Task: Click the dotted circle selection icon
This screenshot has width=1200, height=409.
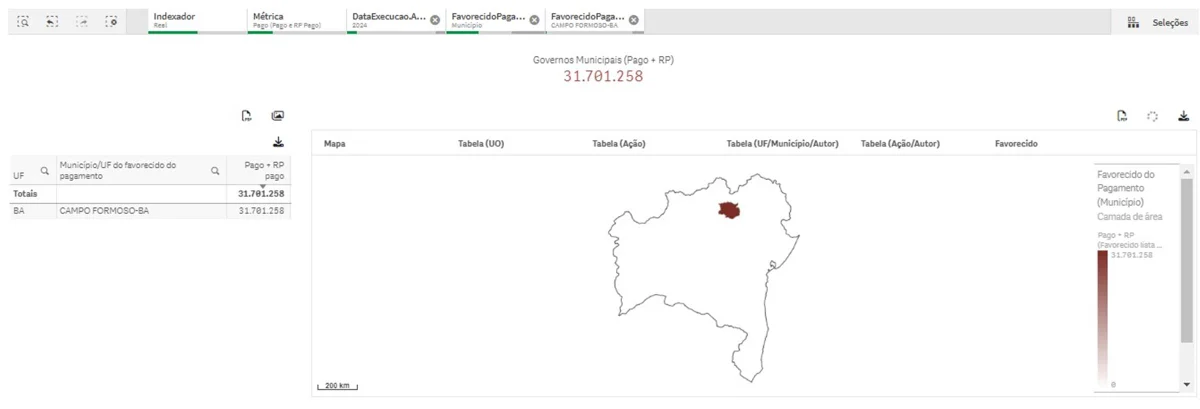Action: 1153,116
